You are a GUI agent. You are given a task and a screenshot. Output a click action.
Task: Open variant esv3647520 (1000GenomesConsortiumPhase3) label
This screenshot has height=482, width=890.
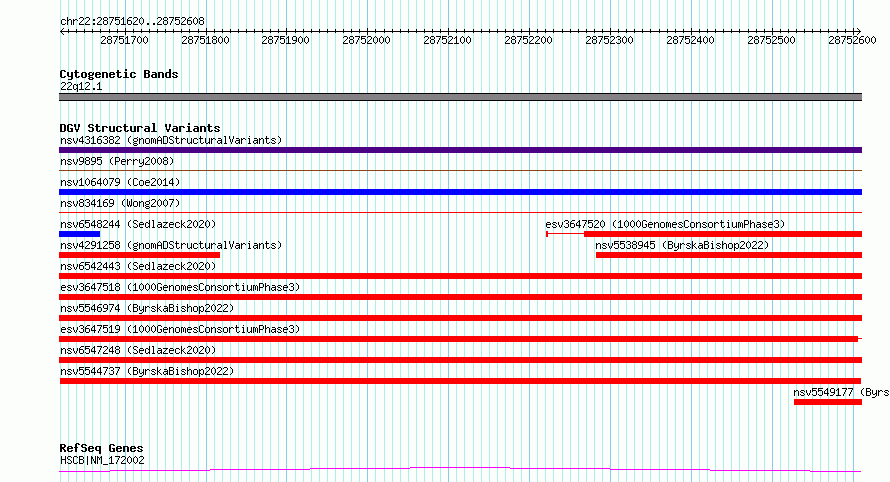(665, 224)
